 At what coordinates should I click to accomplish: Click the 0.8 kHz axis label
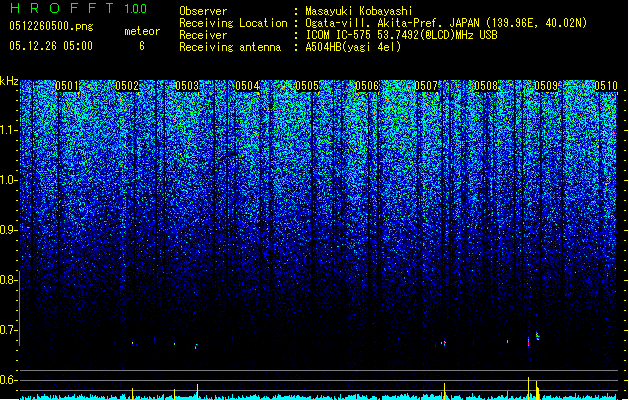point(8,280)
